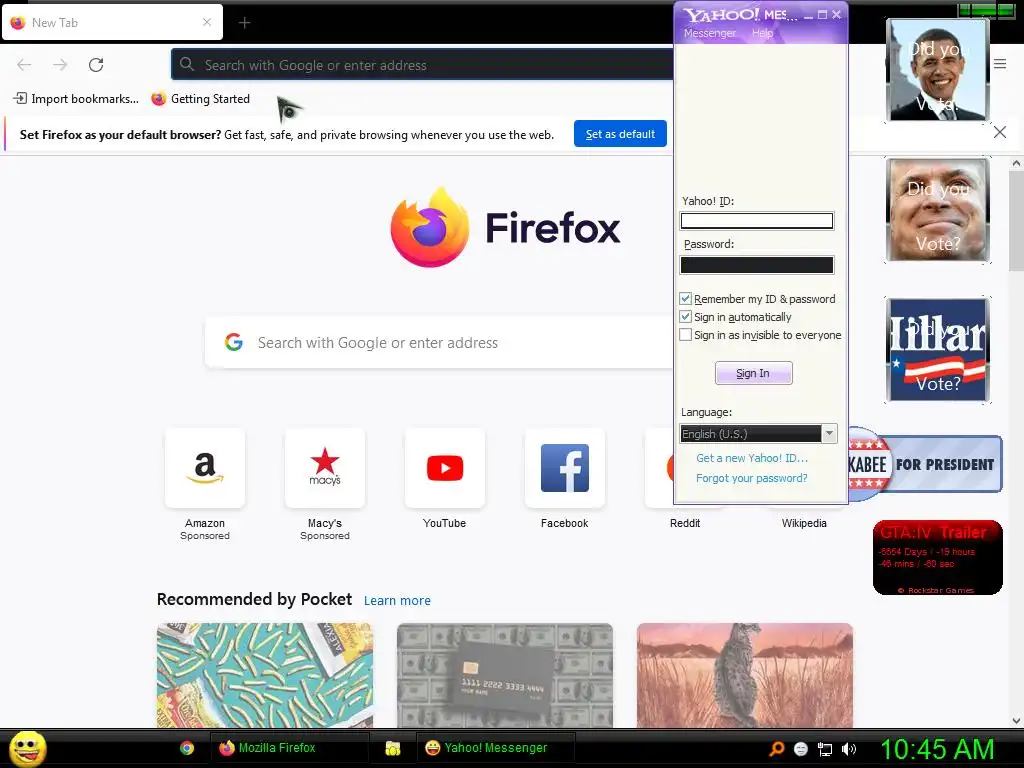Launch Chrome from the taskbar

(x=187, y=748)
